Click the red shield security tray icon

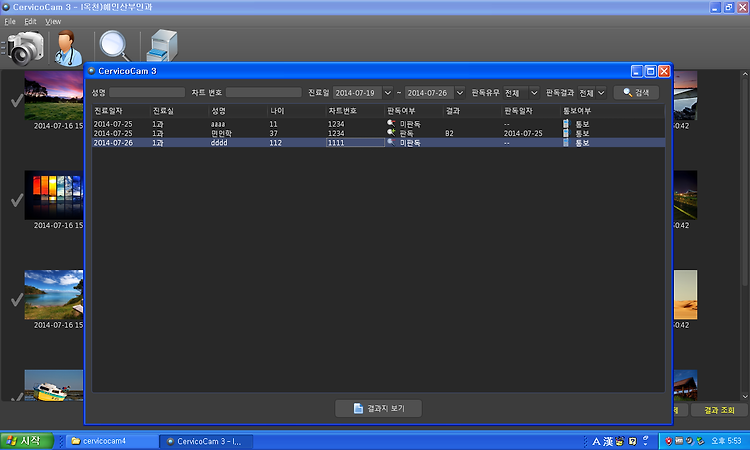pyautogui.click(x=668, y=441)
